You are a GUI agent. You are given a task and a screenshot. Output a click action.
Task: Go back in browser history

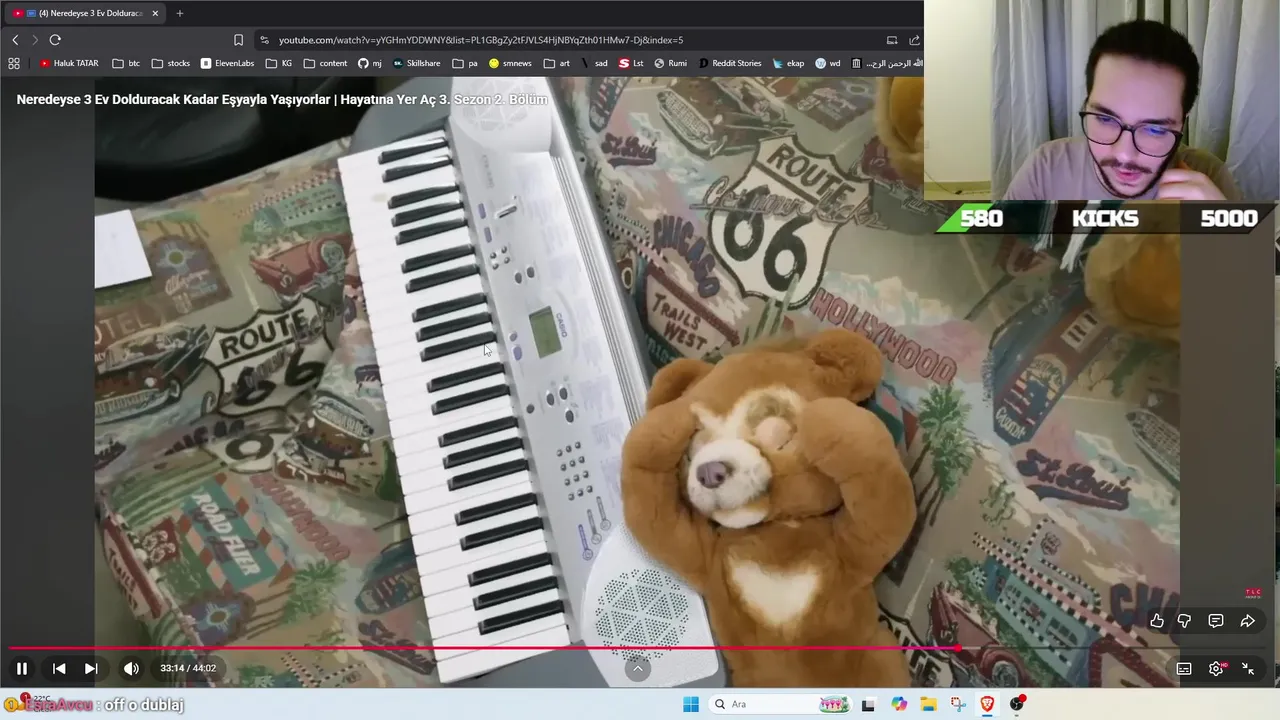point(15,40)
